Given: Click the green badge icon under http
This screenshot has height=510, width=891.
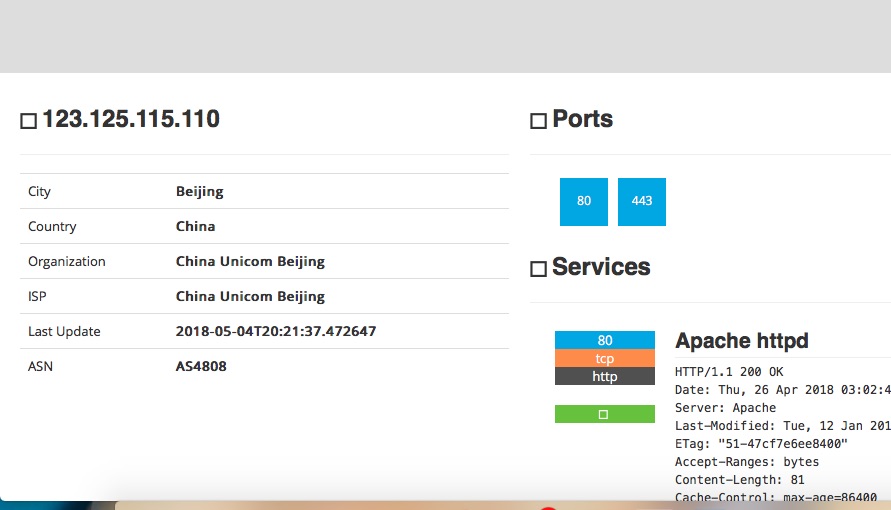Looking at the screenshot, I should tap(604, 414).
